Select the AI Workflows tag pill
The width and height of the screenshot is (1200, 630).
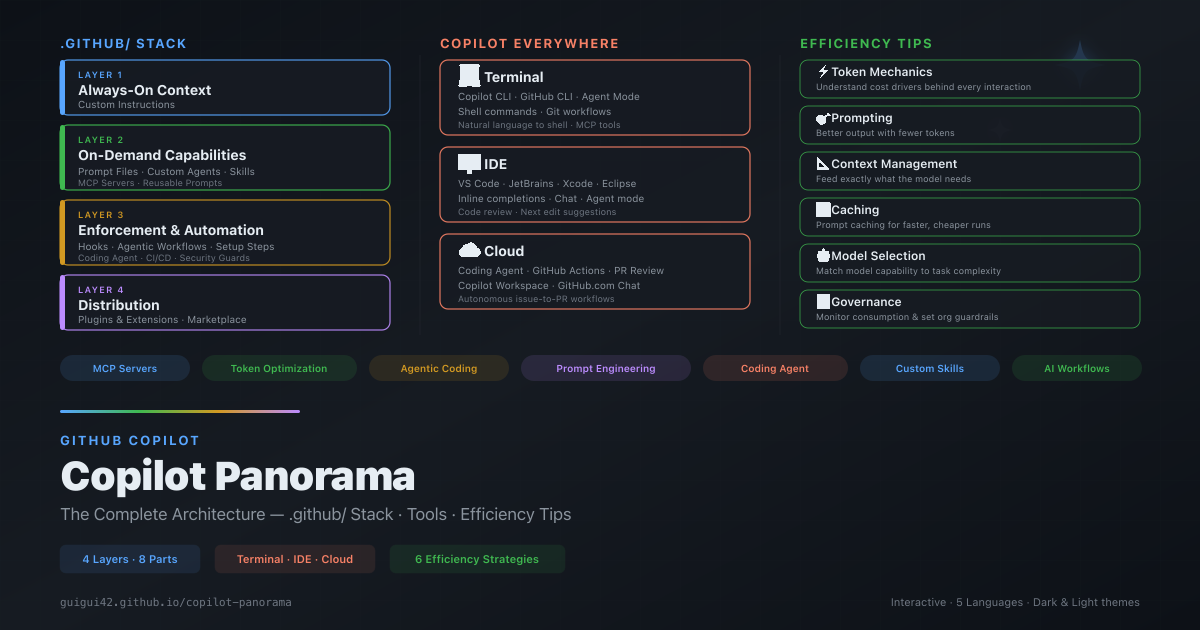(x=1077, y=368)
